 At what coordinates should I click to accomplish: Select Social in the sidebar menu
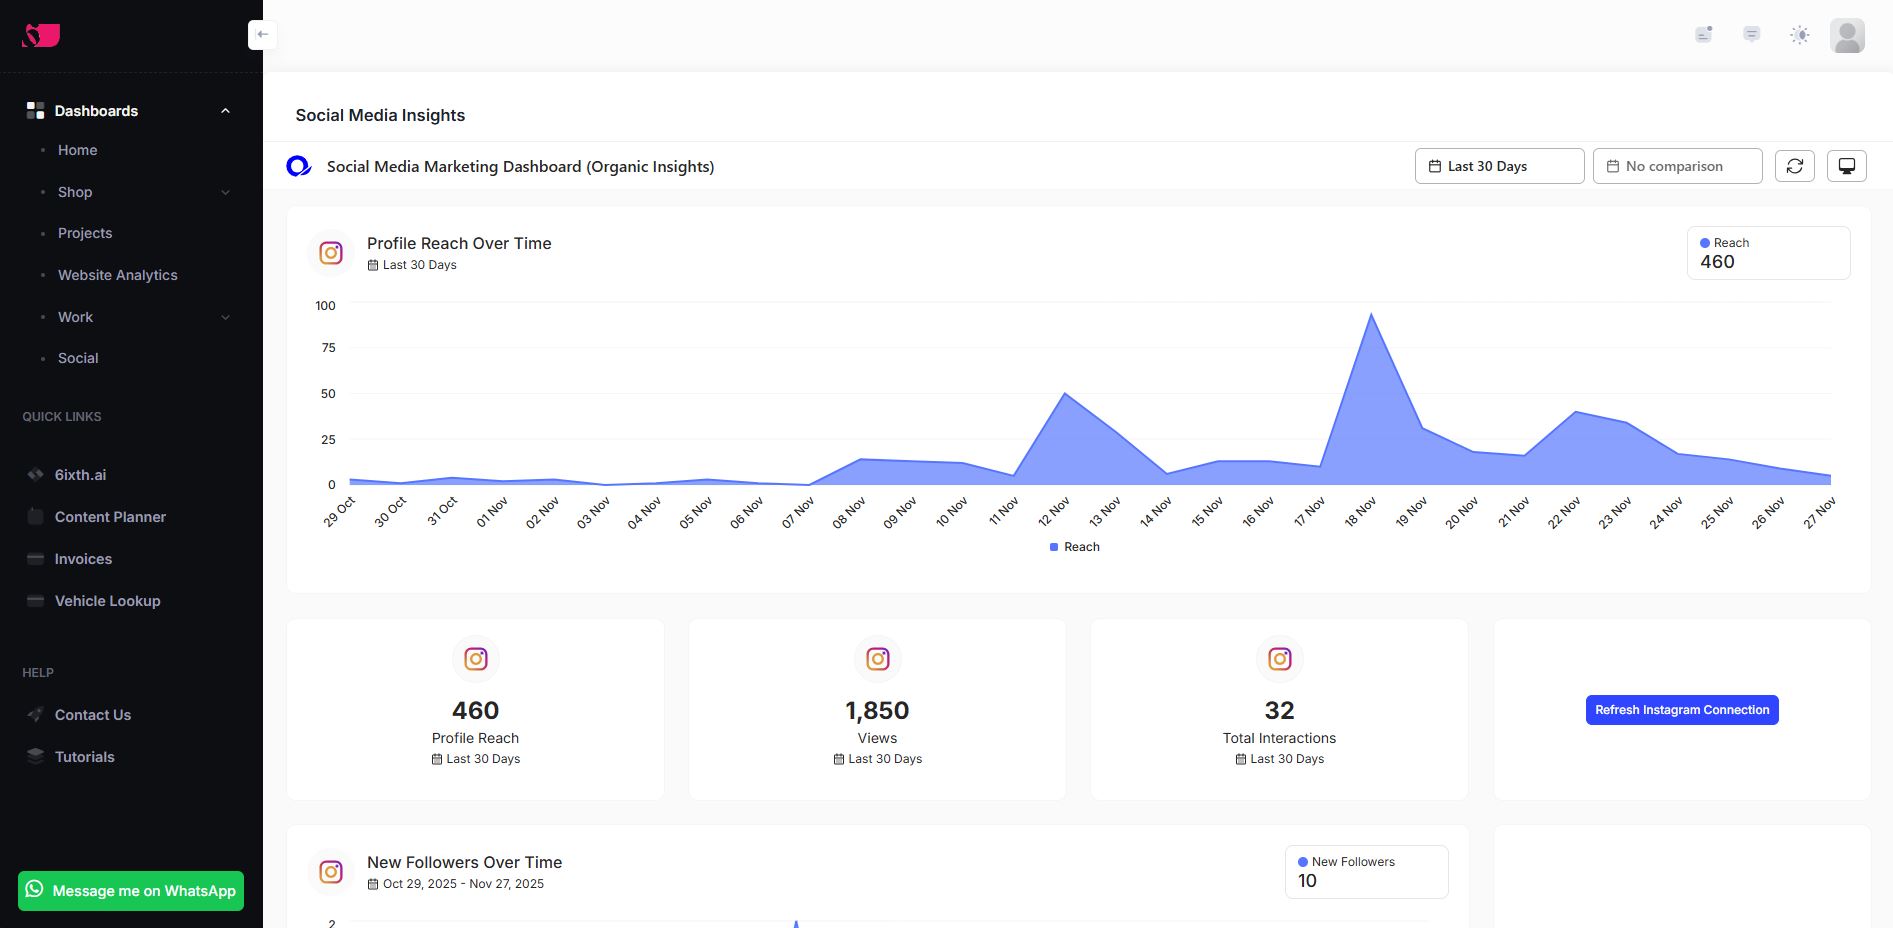pos(78,358)
